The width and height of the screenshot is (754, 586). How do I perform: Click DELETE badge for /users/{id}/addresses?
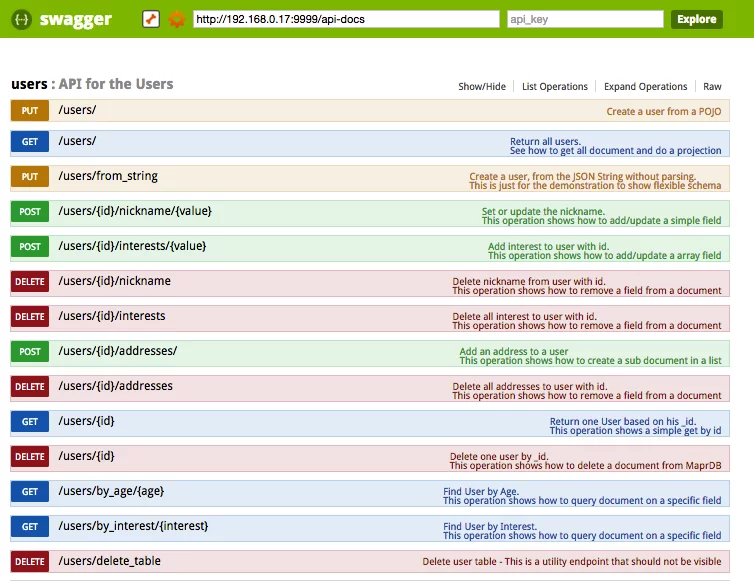pyautogui.click(x=30, y=387)
